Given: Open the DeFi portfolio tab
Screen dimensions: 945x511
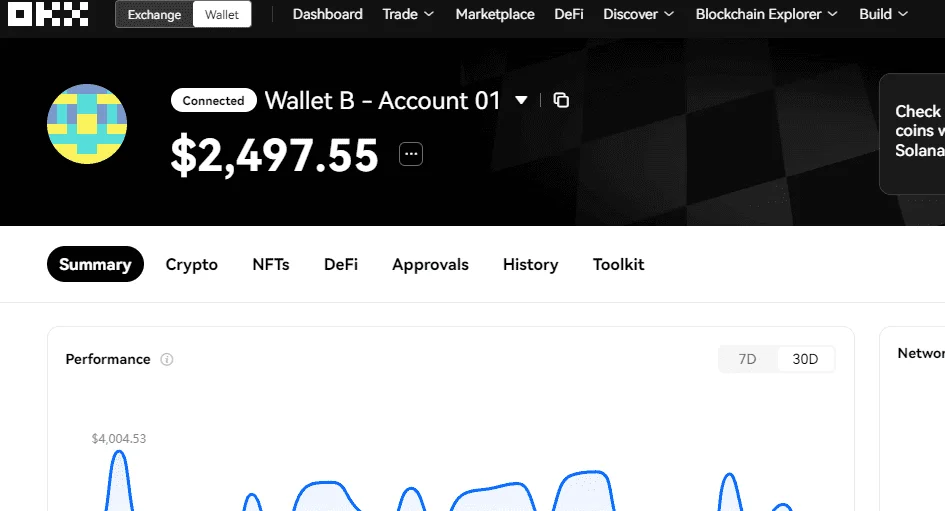Looking at the screenshot, I should click(x=341, y=264).
